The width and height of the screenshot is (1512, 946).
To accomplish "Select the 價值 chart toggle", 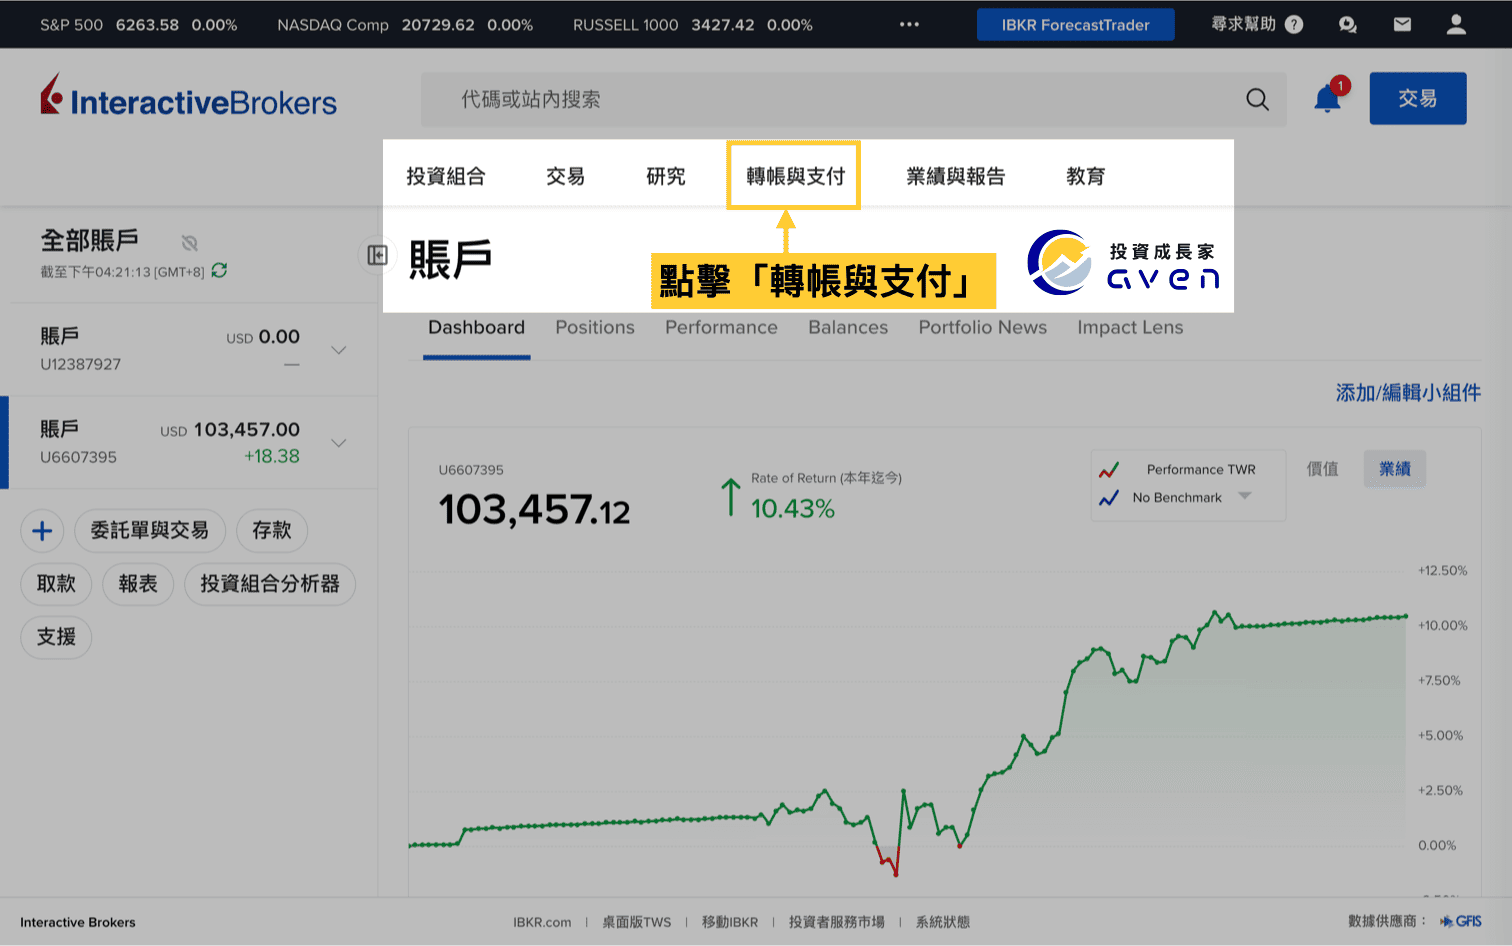I will pyautogui.click(x=1322, y=468).
